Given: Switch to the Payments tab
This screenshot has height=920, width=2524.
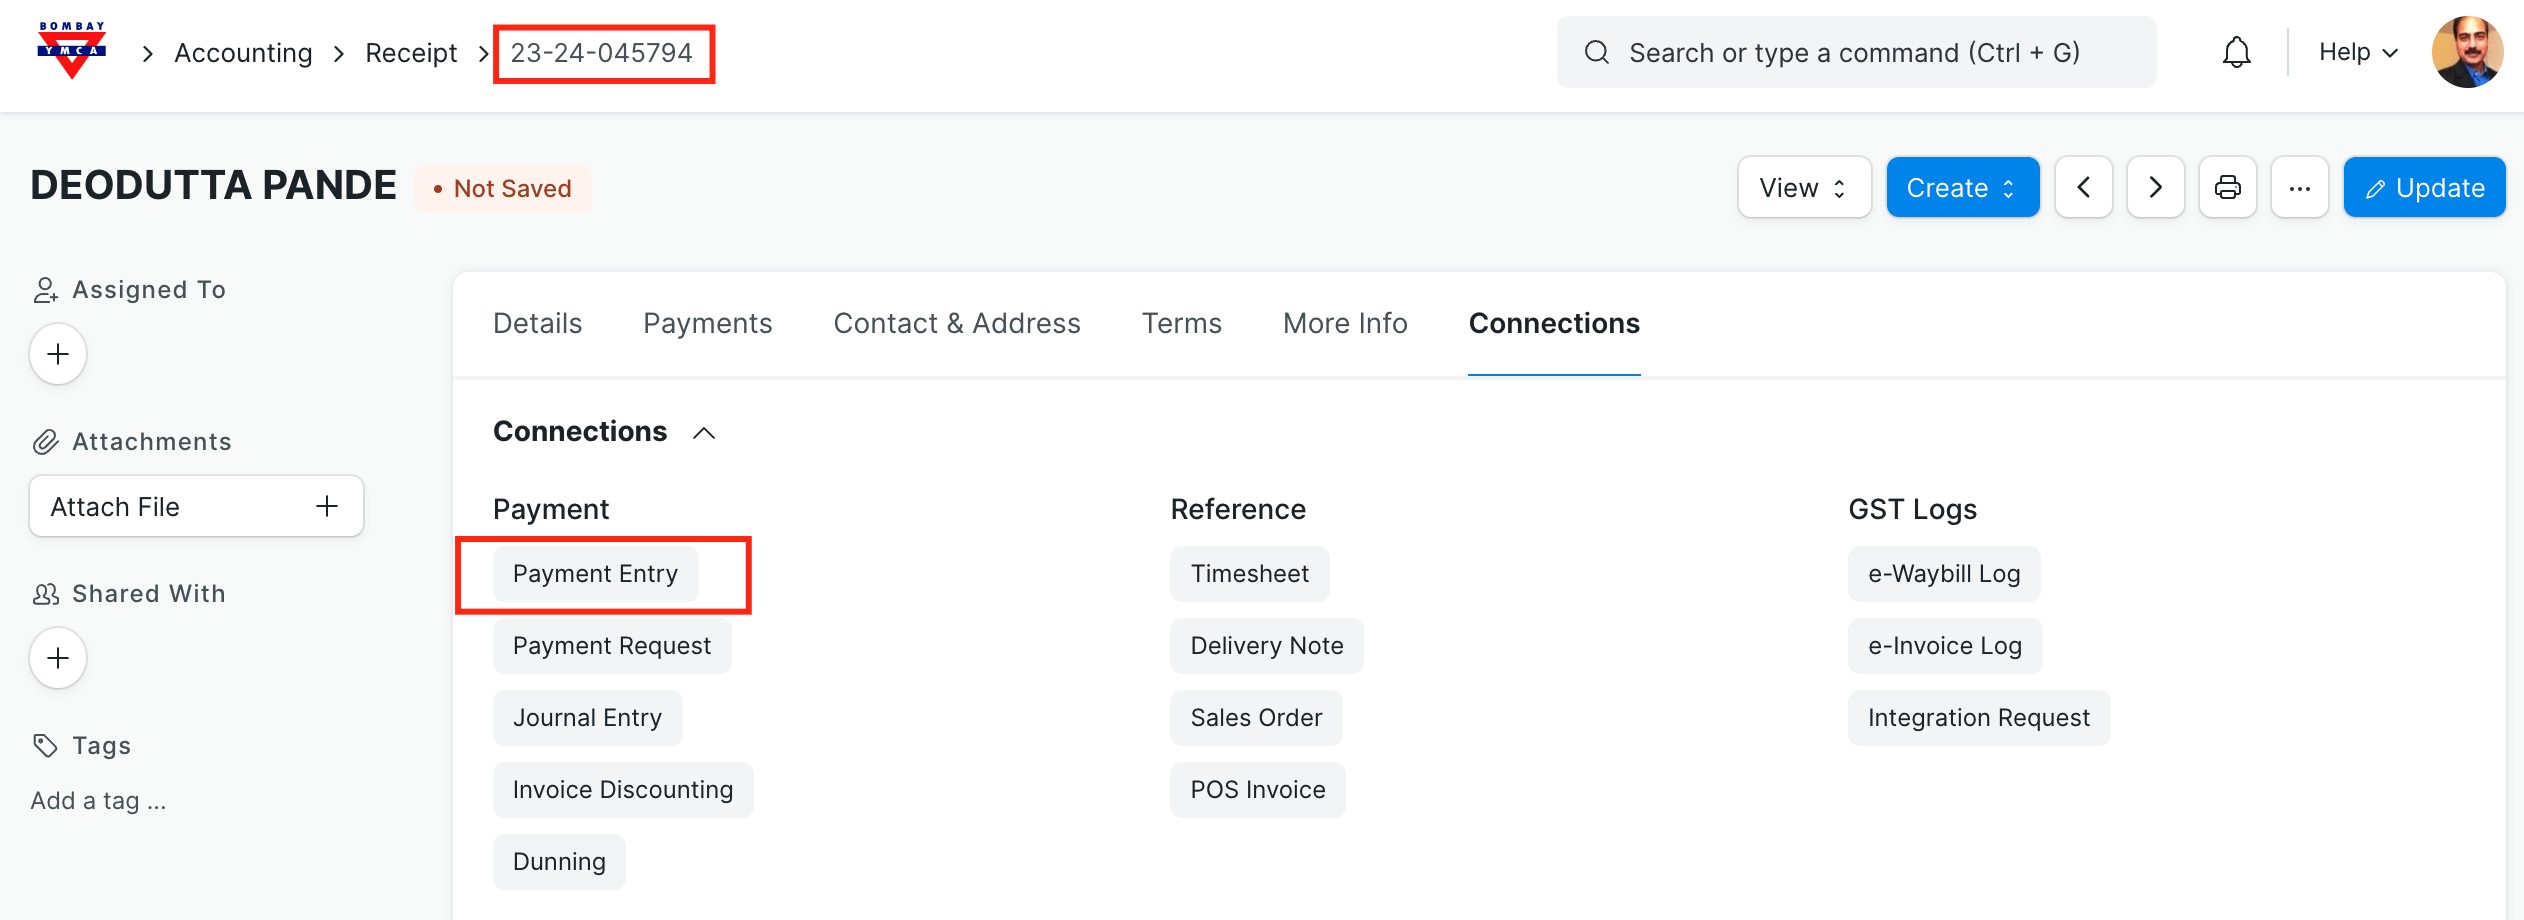Looking at the screenshot, I should point(707,323).
